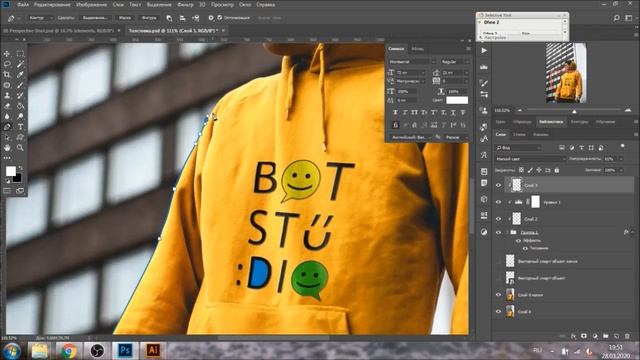This screenshot has height=360, width=640.
Task: Open the Файл menu
Action: pos(23,4)
